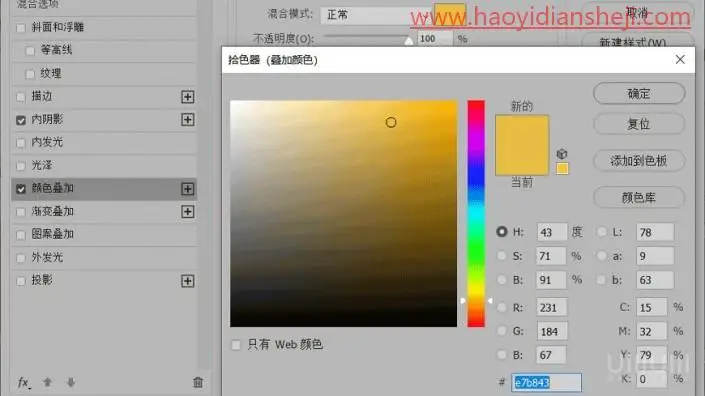
Task: Add another 投影 effect with plus icon
Action: click(187, 281)
